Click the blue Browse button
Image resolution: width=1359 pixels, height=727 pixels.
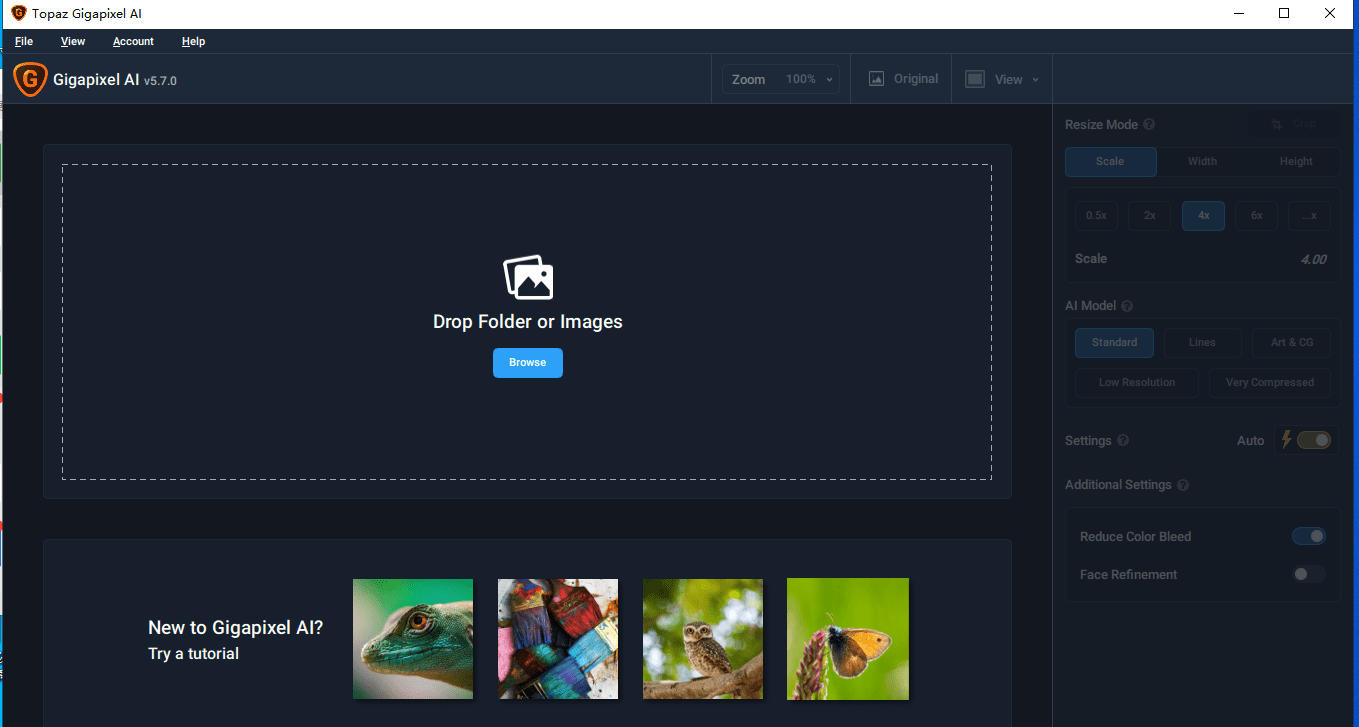tap(527, 363)
